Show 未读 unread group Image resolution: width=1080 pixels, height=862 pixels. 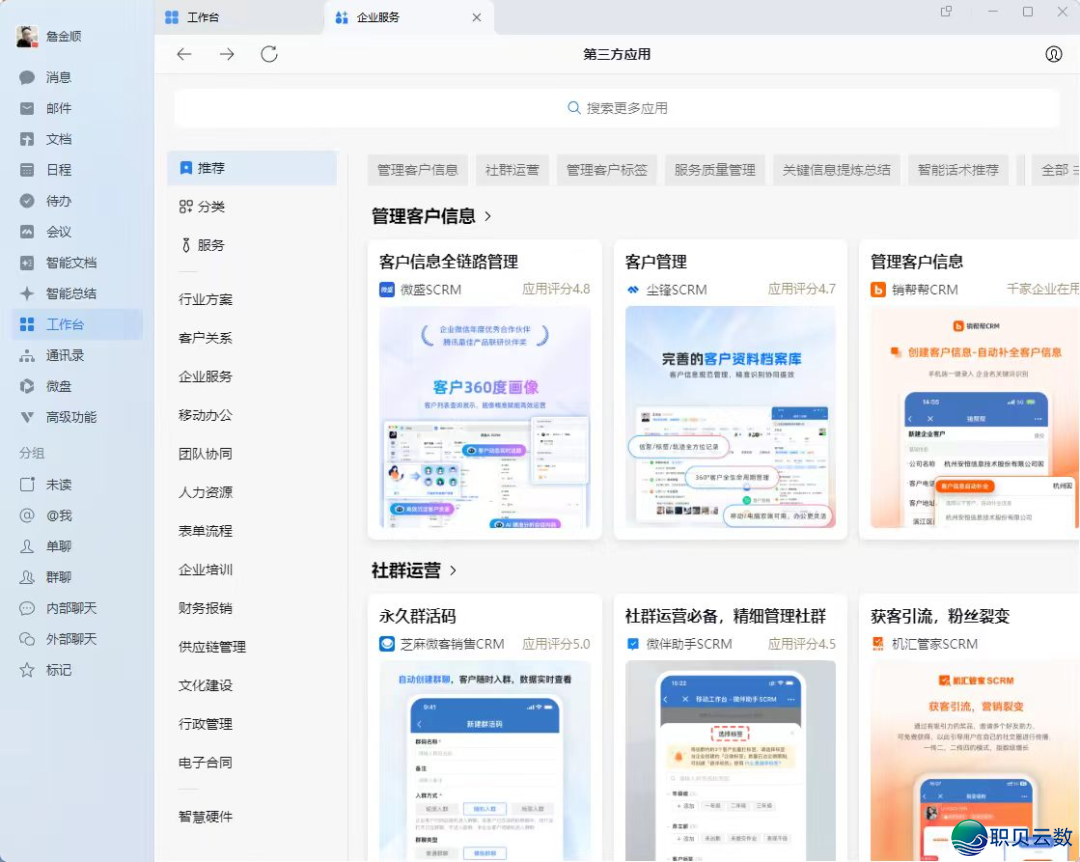point(45,484)
